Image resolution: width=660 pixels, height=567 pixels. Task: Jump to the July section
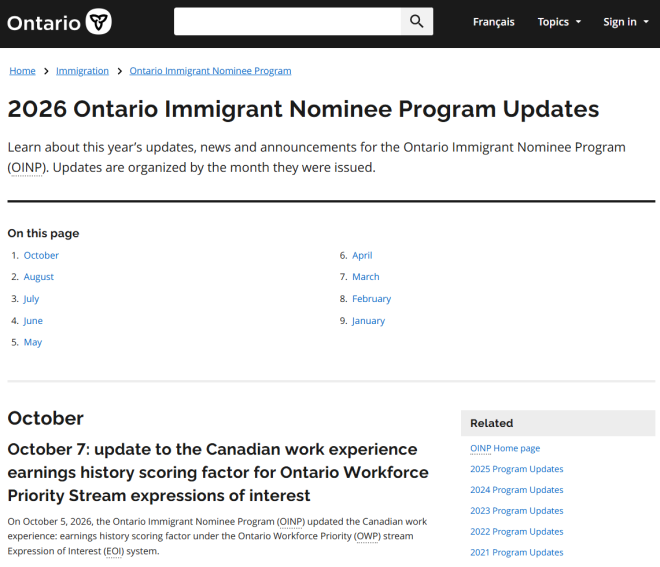[31, 299]
